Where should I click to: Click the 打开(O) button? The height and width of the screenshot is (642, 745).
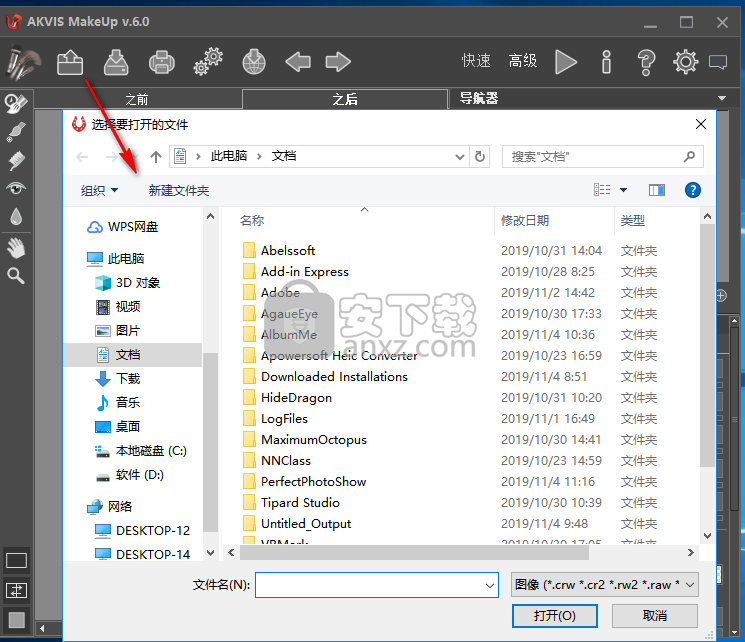click(x=554, y=616)
